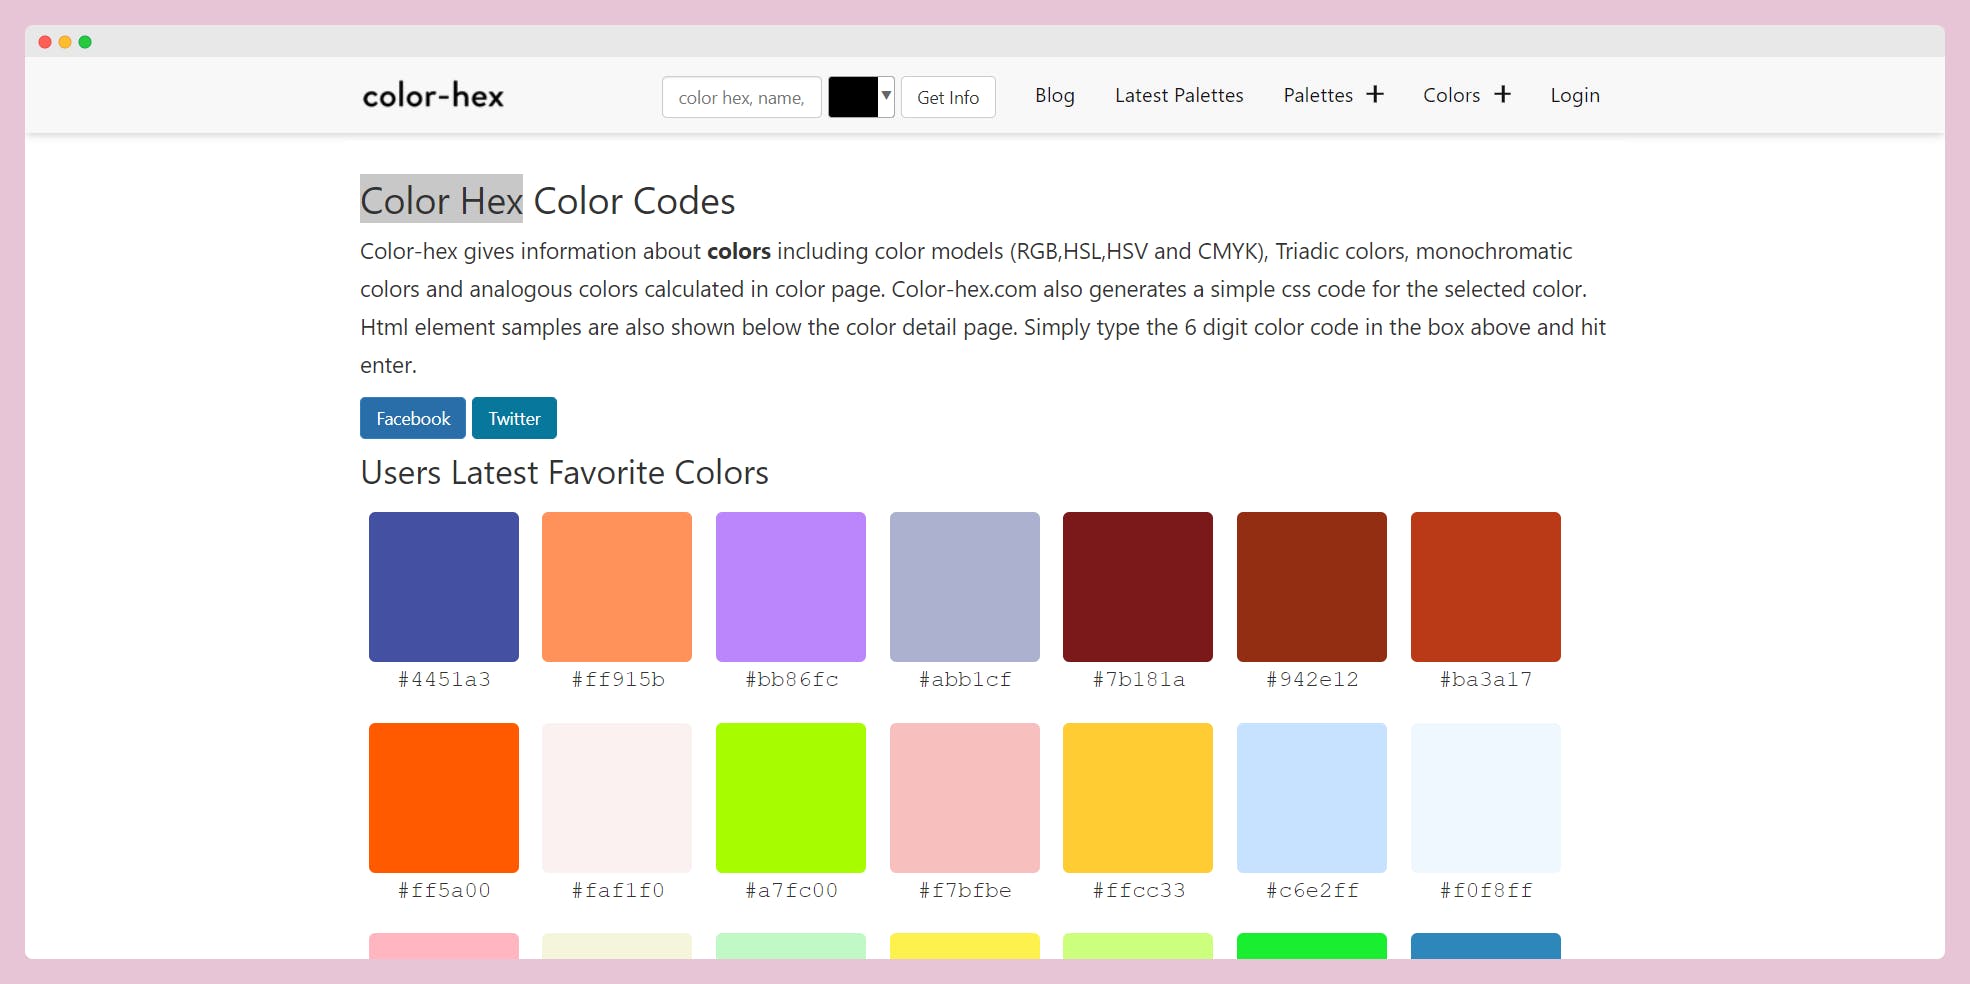The width and height of the screenshot is (1970, 984).
Task: Select the mint green swatch in bottom row
Action: click(x=791, y=946)
